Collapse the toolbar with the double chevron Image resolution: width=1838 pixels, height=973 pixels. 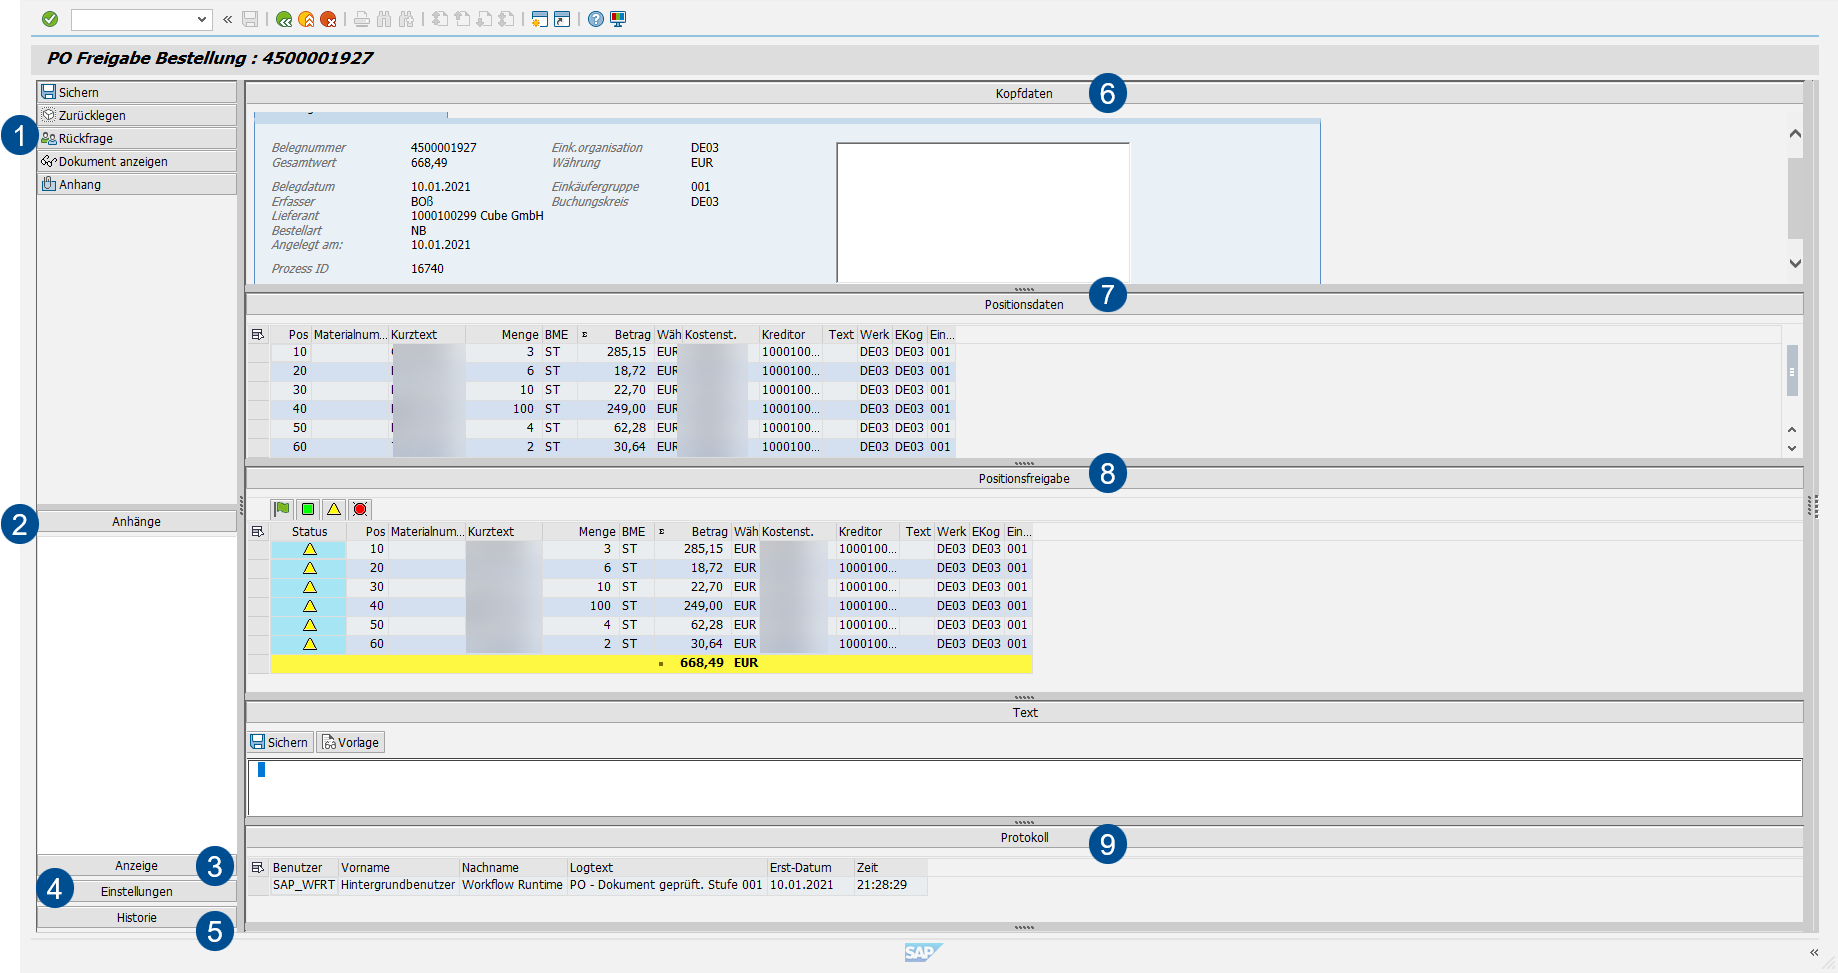[x=227, y=19]
